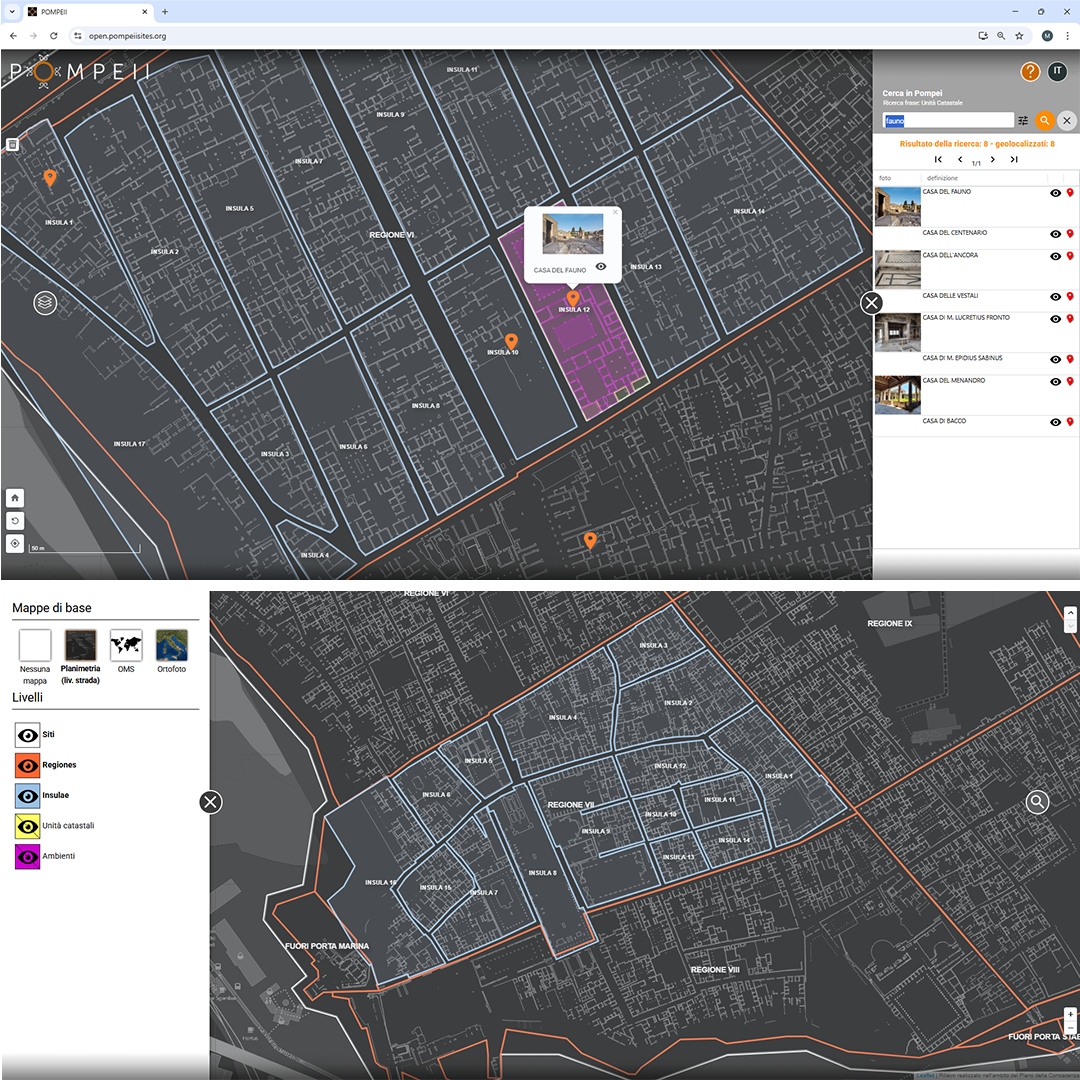
Task: Select the OMS base map
Action: pyautogui.click(x=126, y=646)
